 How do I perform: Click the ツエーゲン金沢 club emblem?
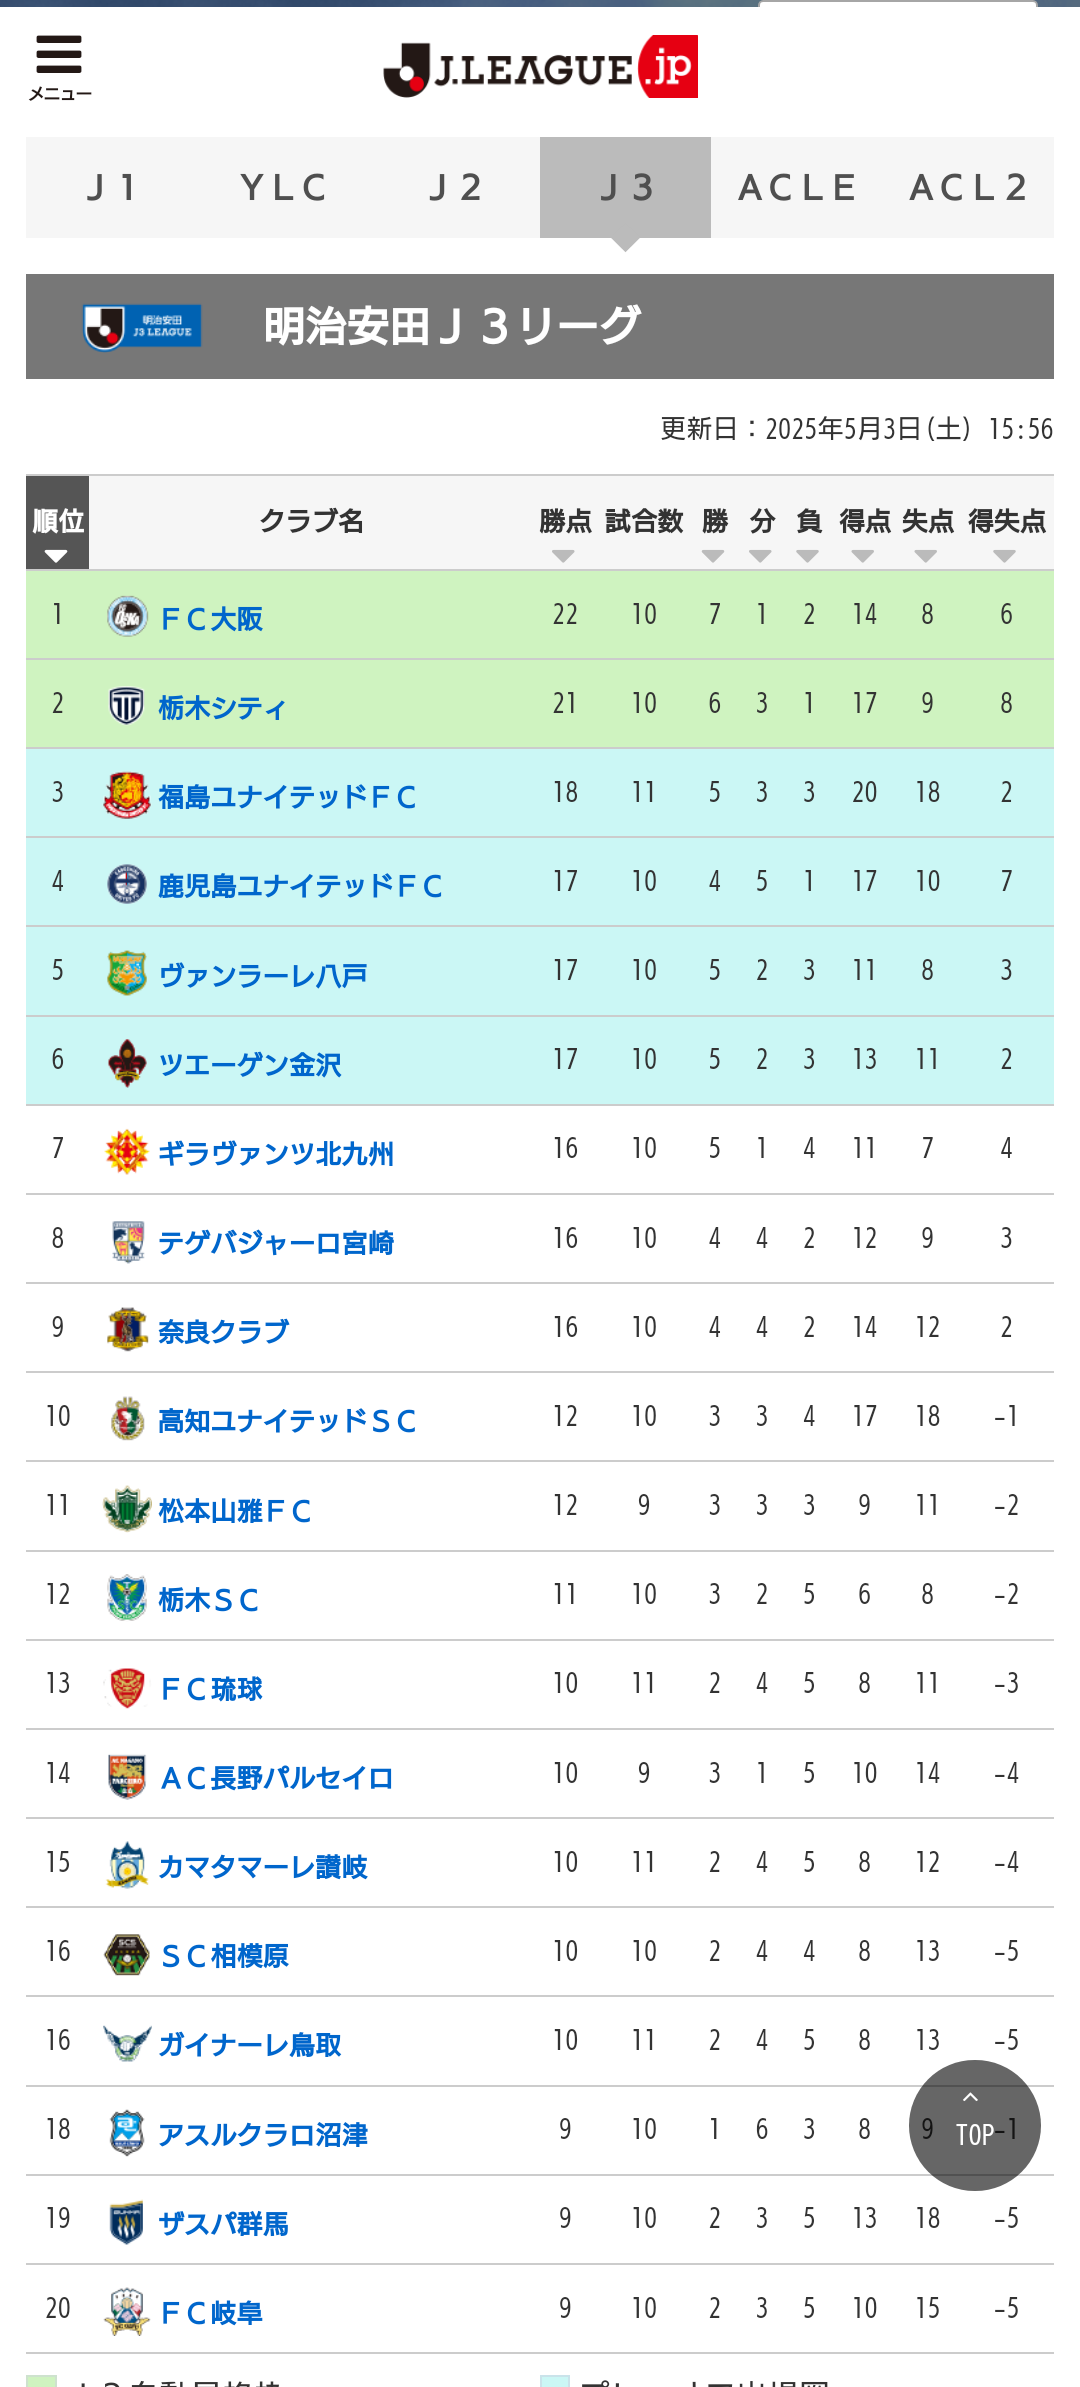(127, 1063)
